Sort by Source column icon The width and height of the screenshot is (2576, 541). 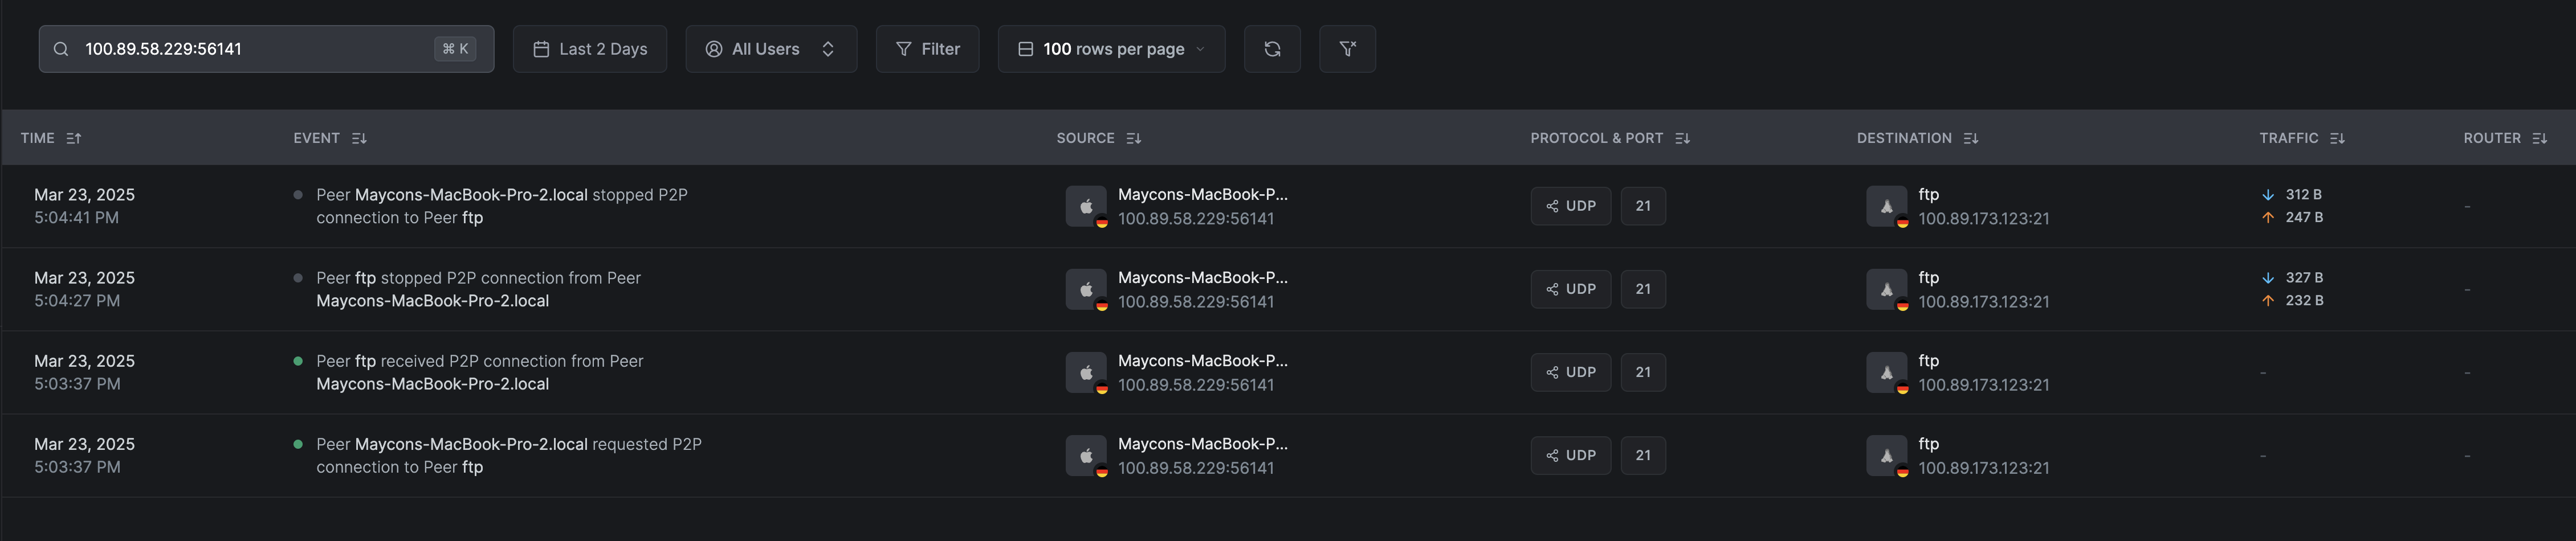tap(1133, 138)
